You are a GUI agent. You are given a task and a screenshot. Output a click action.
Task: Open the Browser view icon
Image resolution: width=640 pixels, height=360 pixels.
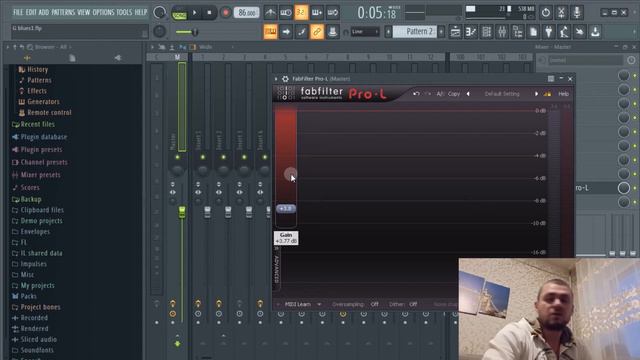tap(518, 31)
